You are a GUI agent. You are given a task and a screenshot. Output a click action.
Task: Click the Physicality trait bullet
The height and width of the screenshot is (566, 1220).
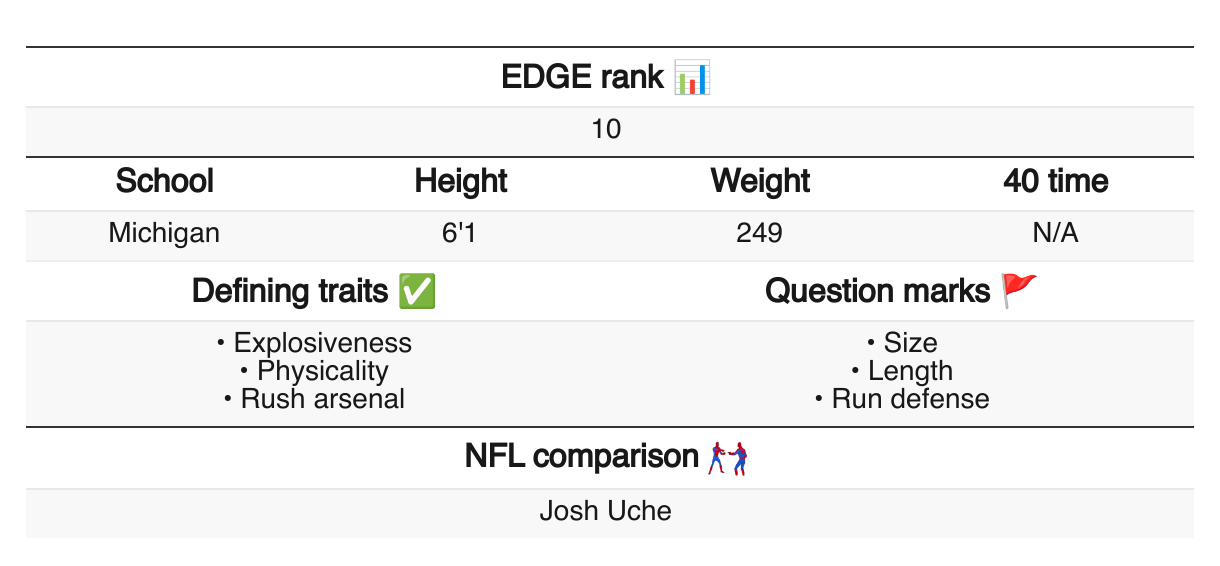coord(314,371)
